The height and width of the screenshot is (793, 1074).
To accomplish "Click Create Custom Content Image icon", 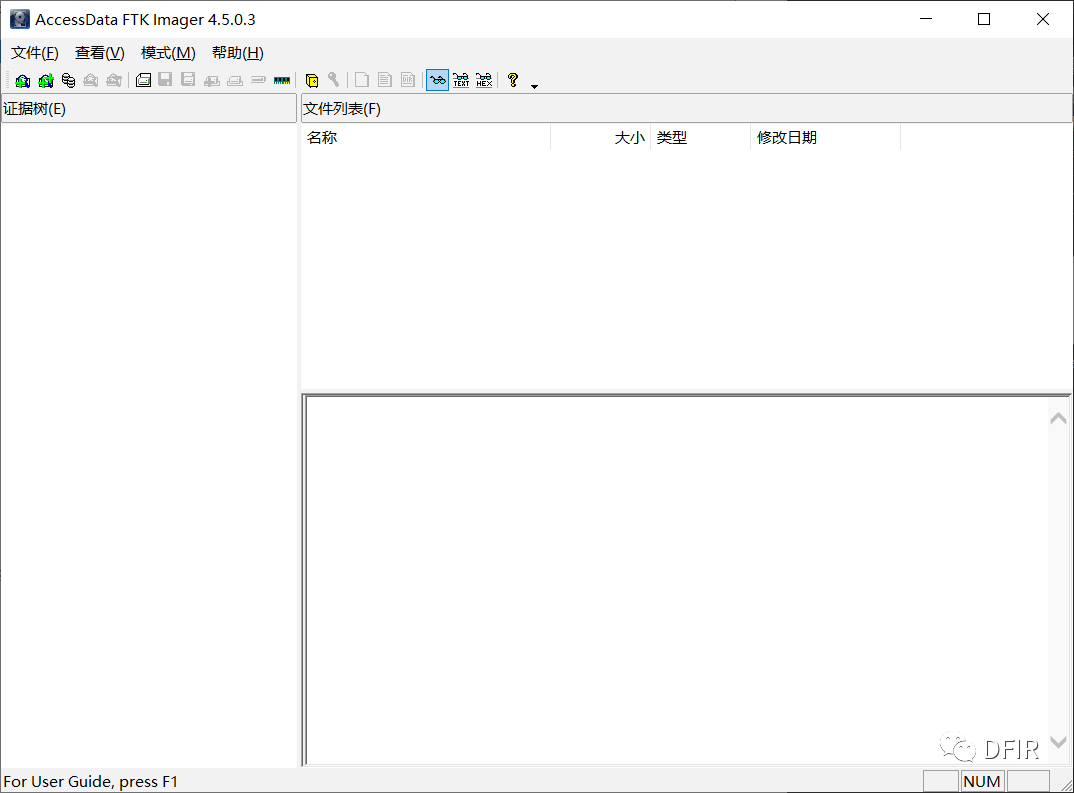I will 235,81.
